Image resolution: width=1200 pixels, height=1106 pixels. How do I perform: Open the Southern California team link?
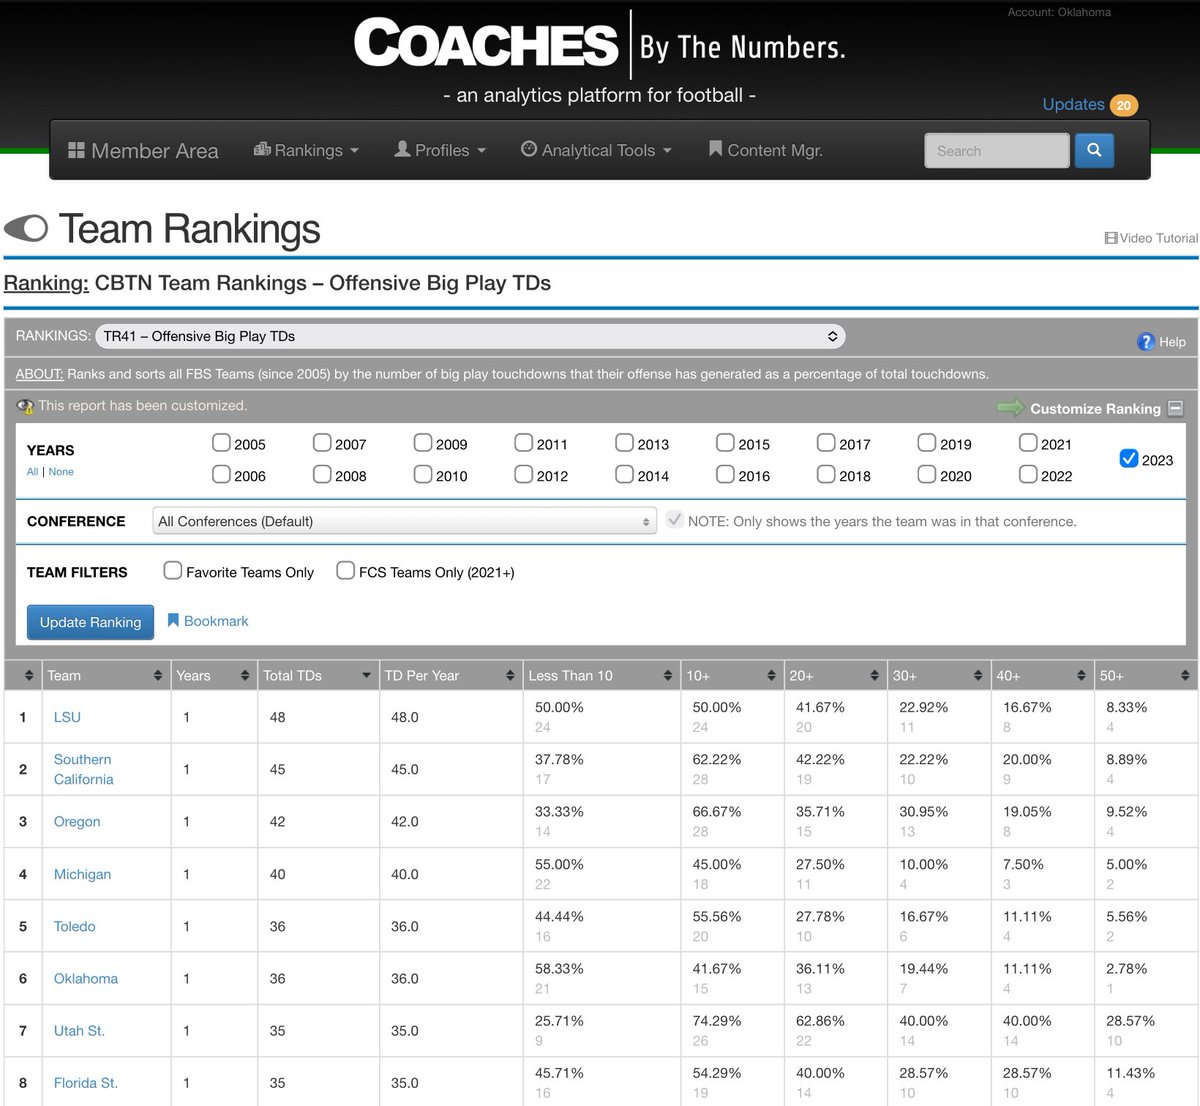click(84, 769)
